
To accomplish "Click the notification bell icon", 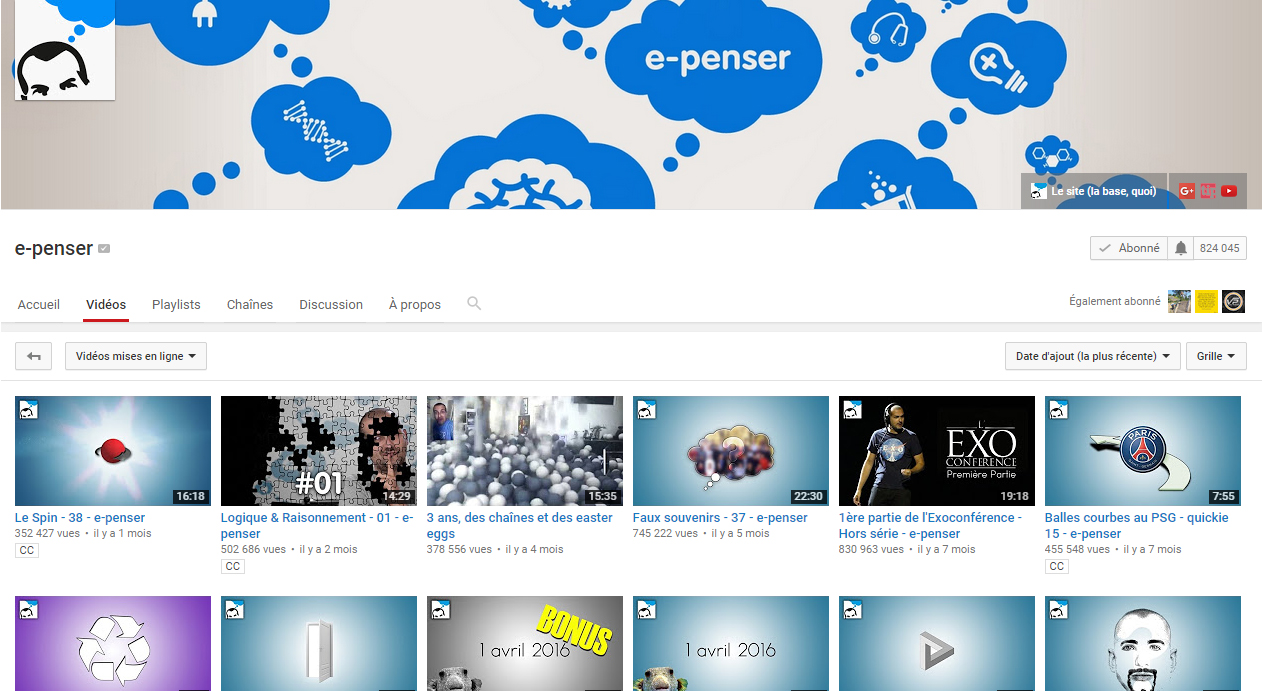I will point(1181,248).
